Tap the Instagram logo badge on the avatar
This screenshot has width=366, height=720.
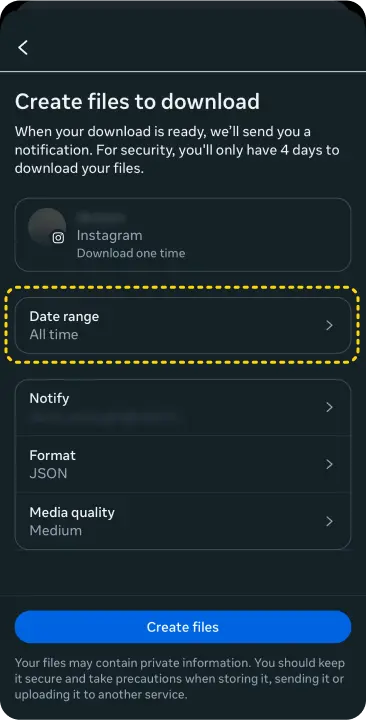click(58, 238)
